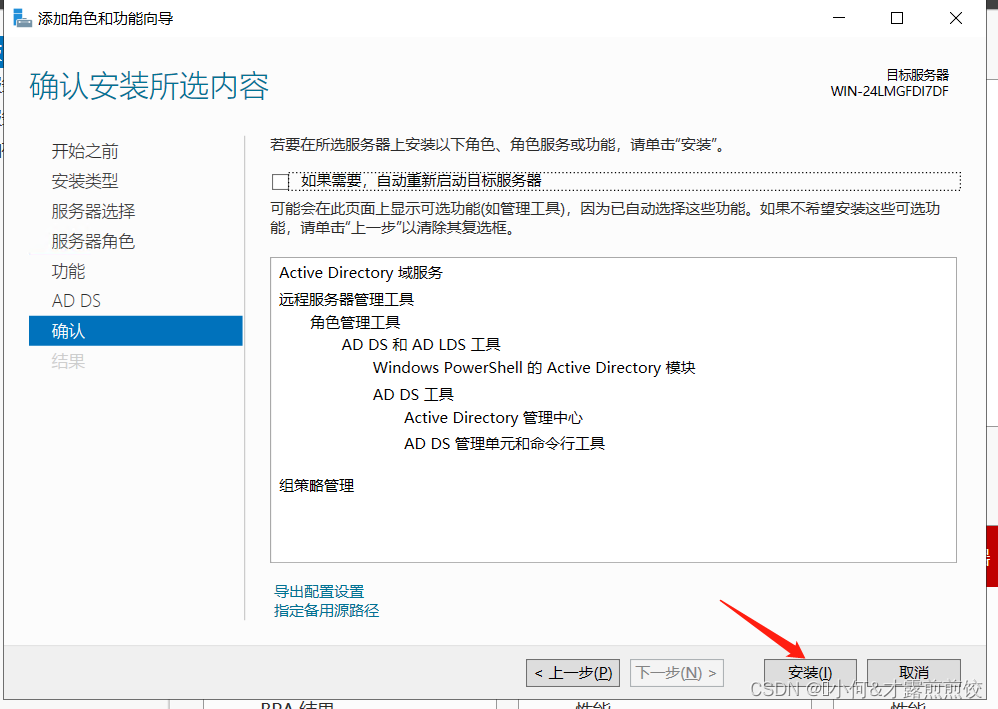Viewport: 998px width, 709px height.
Task: Click the 取消 button
Action: pyautogui.click(x=914, y=673)
